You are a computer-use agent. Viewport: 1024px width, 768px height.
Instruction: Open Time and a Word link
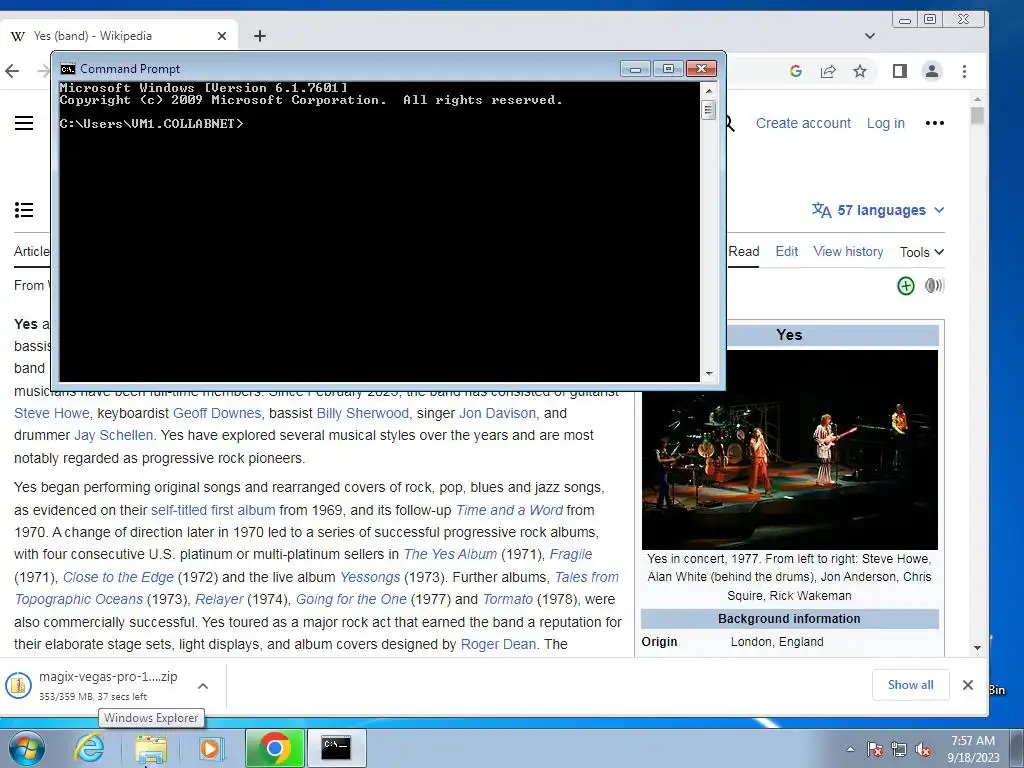[509, 510]
